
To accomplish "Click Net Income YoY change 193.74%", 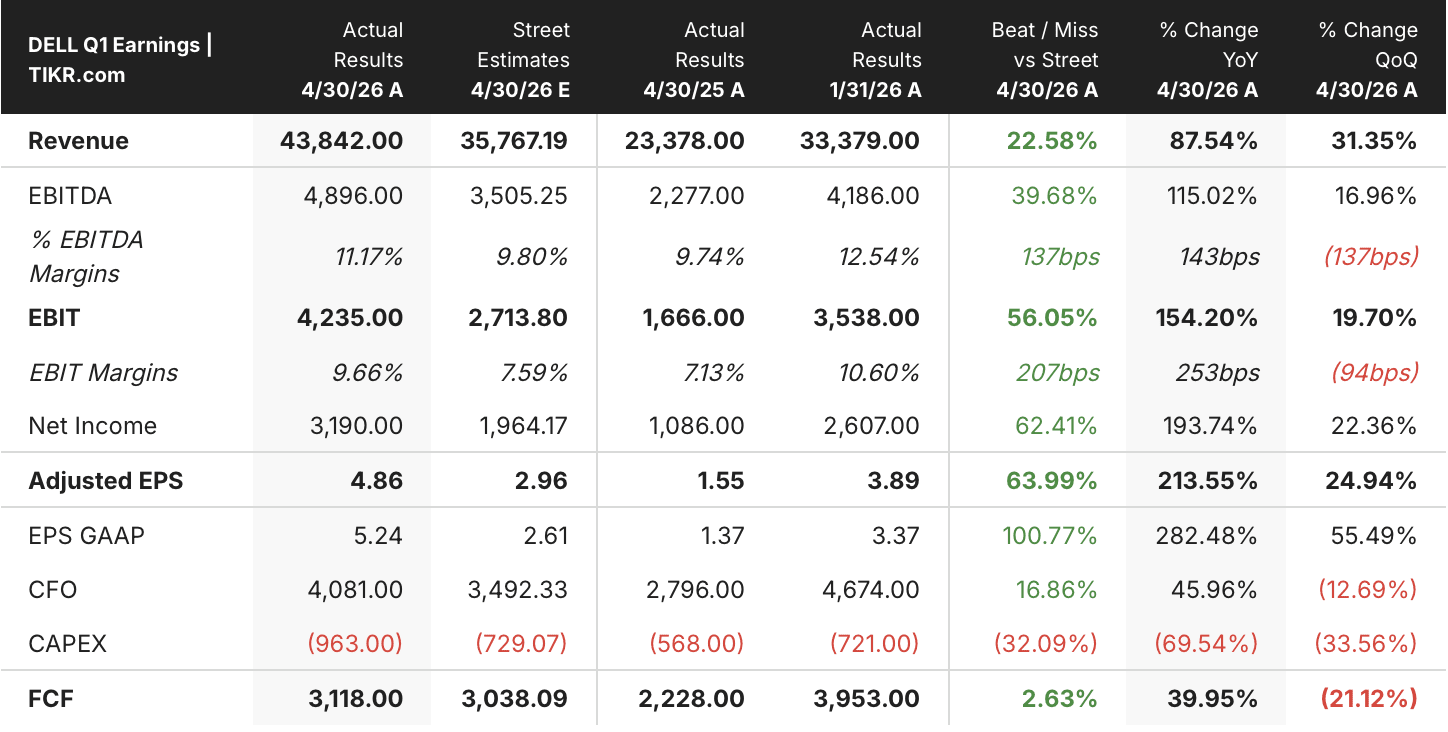I will point(1211,426).
